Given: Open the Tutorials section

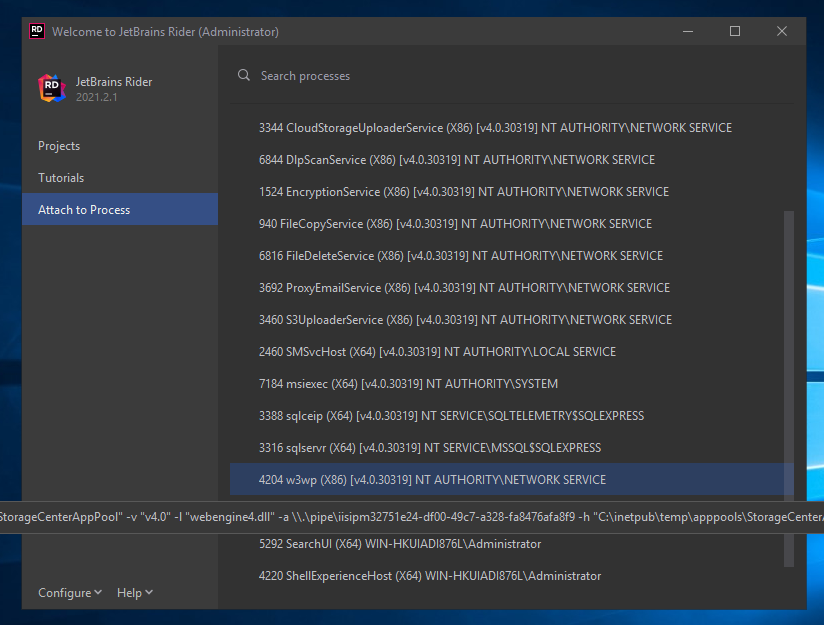Looking at the screenshot, I should pos(61,178).
